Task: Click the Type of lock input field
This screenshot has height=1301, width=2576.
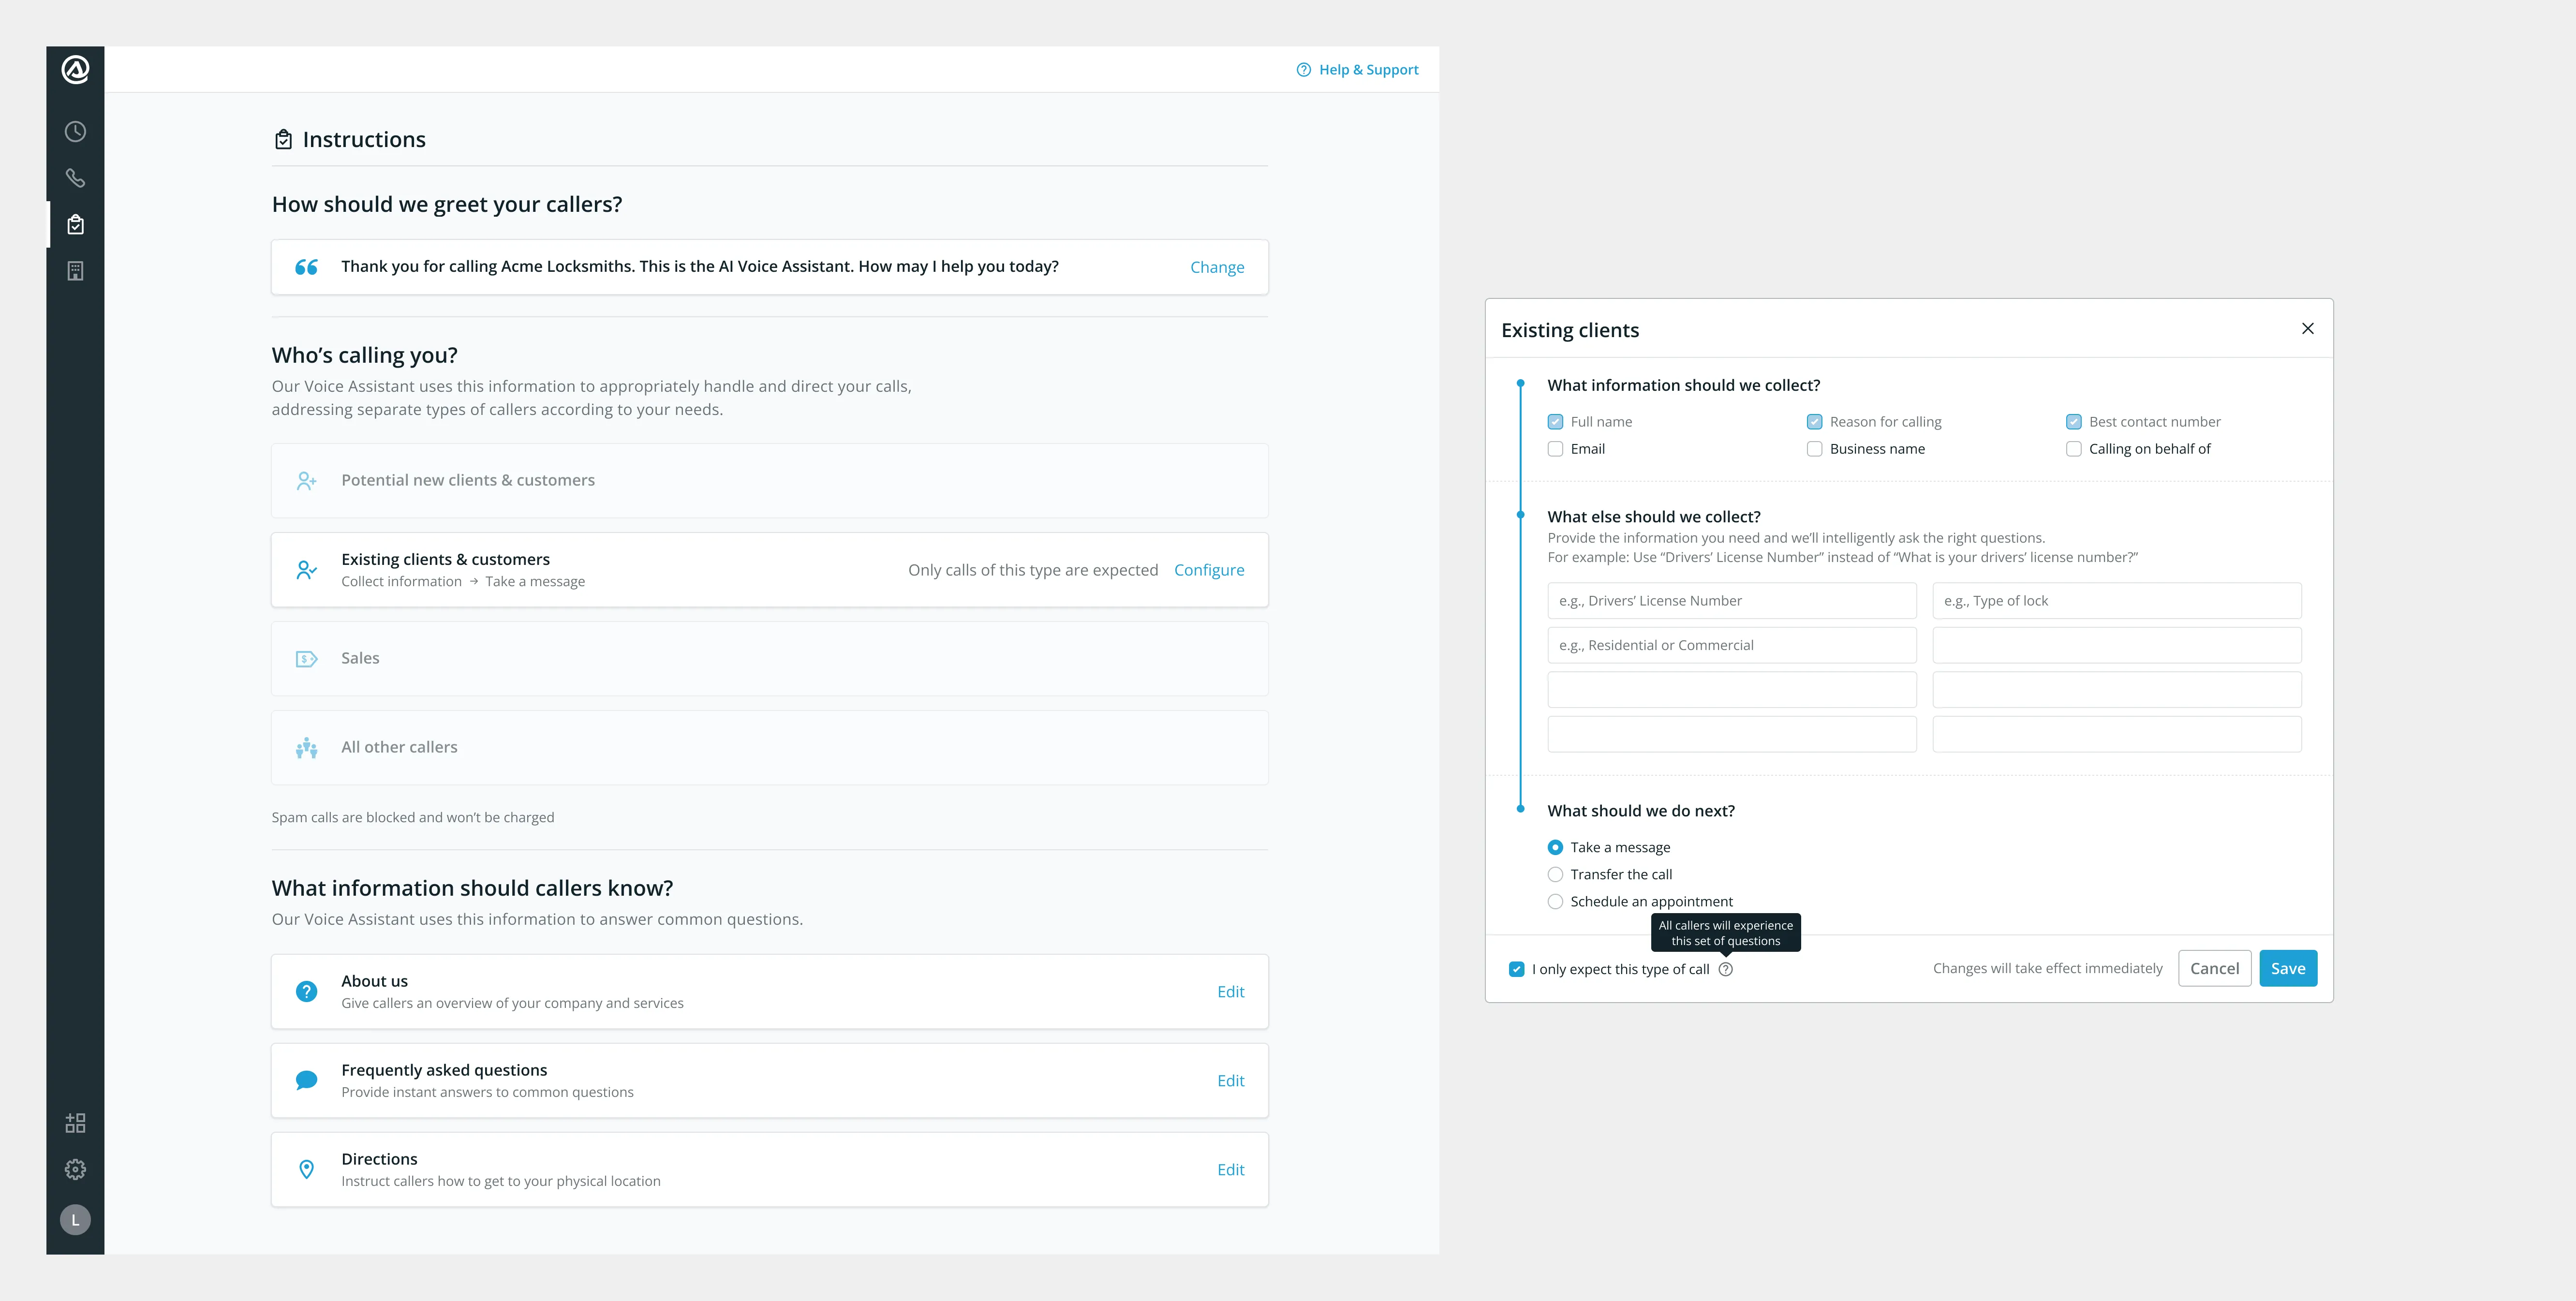Action: tap(2117, 601)
